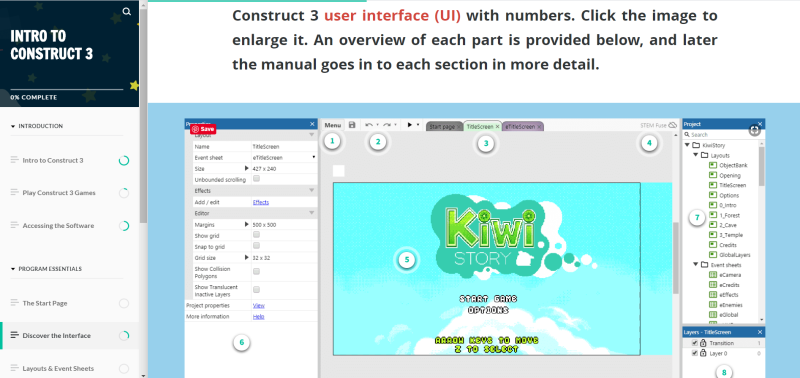
Task: Collapse the Effects properties section triangle
Action: click(312, 191)
